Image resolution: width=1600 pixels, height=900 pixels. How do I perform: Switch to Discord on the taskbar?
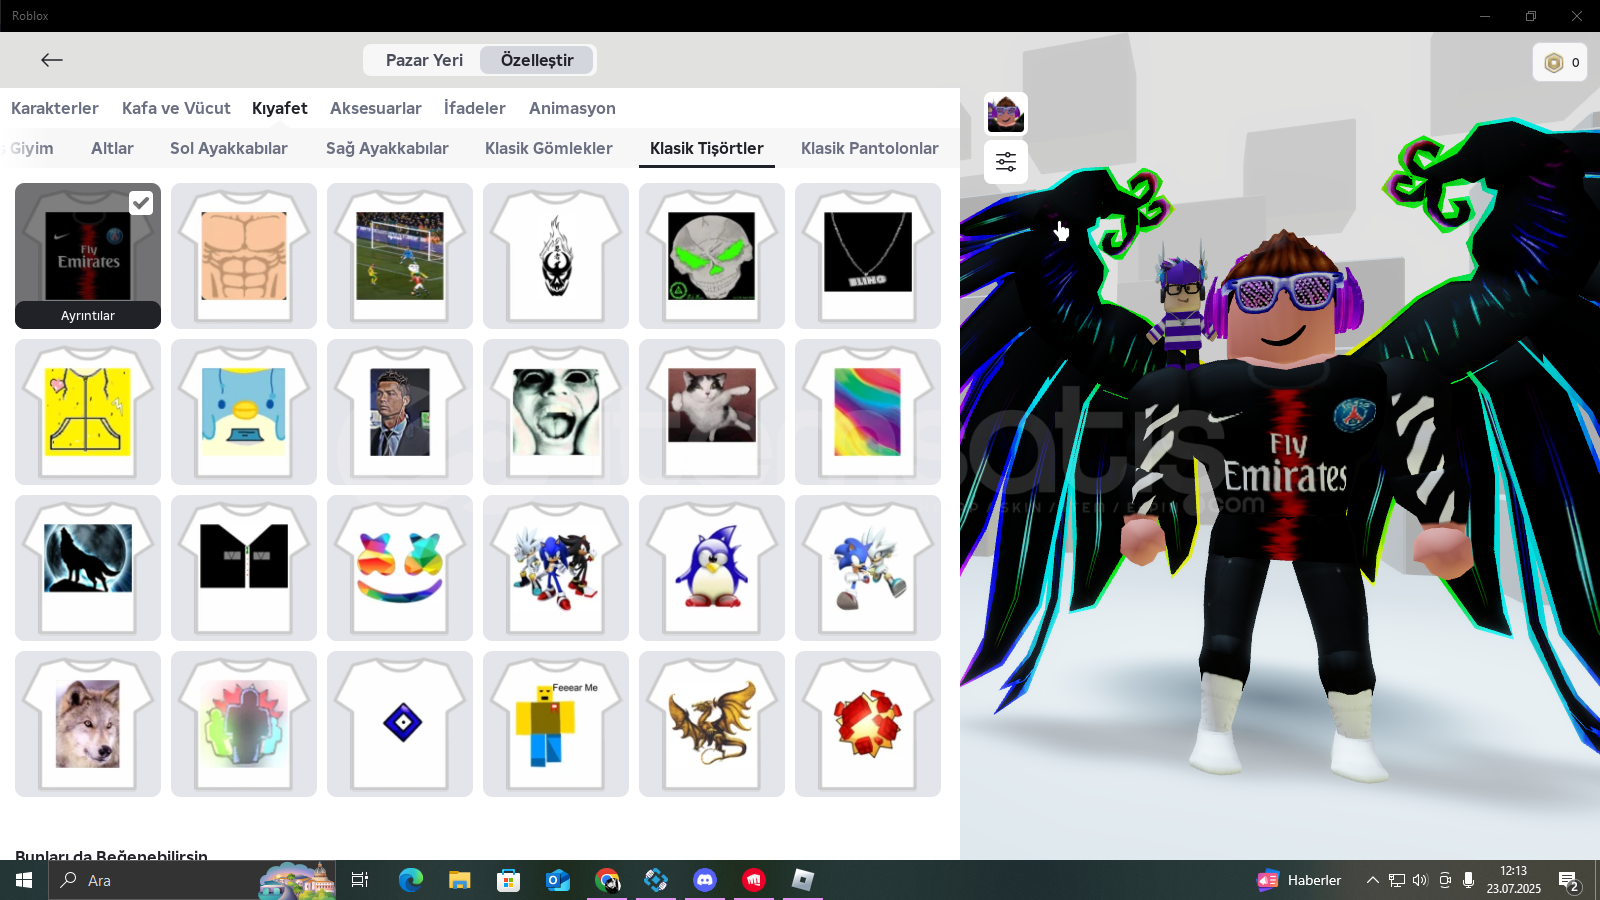[x=705, y=880]
